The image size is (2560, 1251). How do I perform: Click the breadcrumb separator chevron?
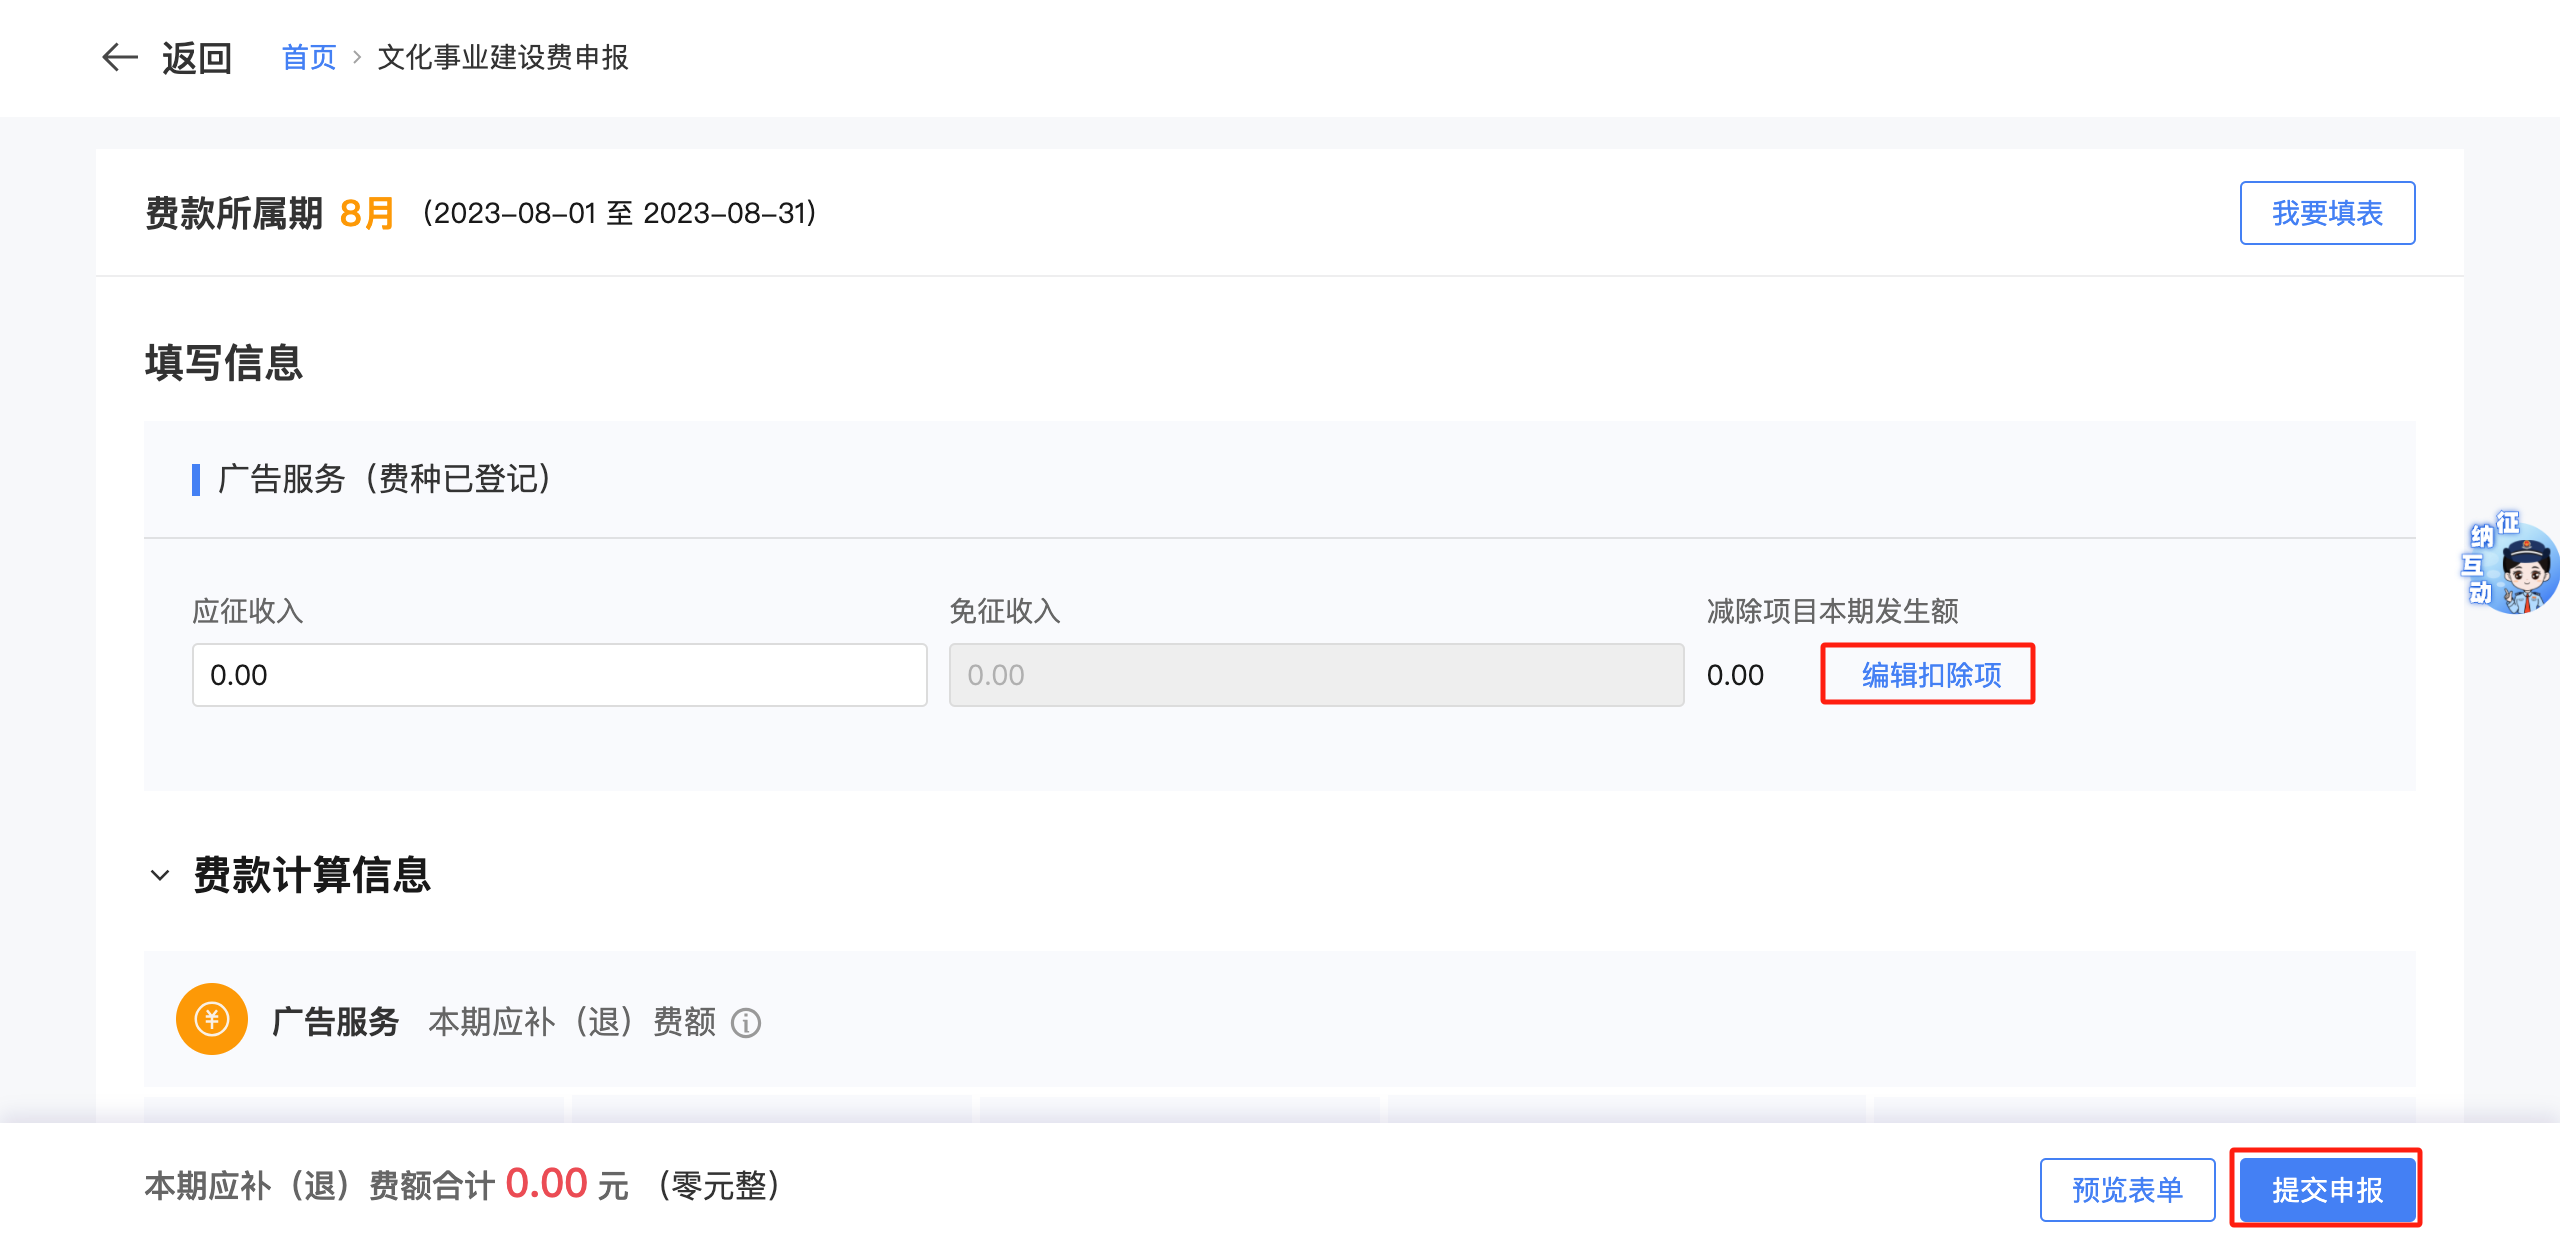coord(357,58)
